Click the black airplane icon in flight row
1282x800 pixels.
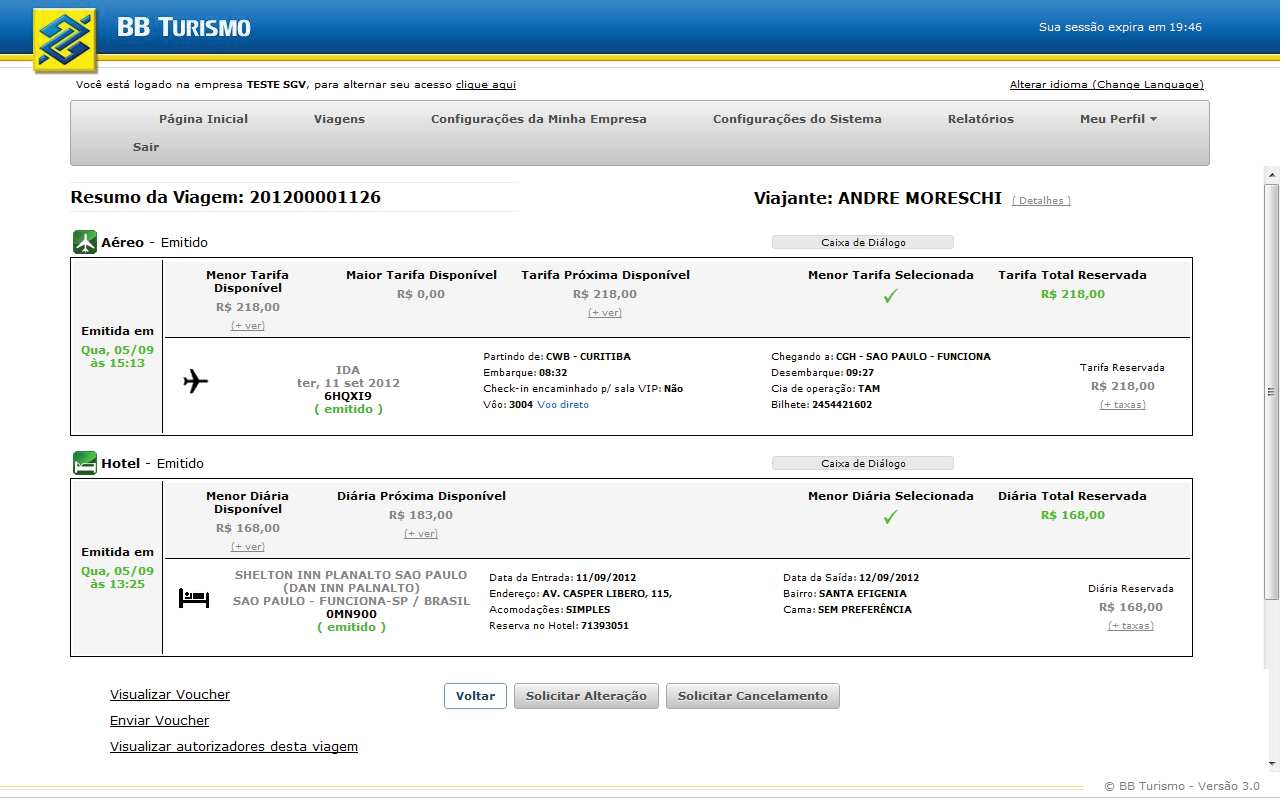click(196, 381)
